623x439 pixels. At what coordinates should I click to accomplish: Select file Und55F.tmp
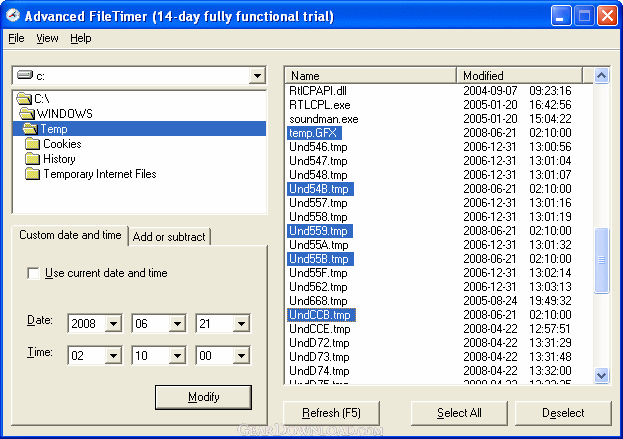coord(318,273)
